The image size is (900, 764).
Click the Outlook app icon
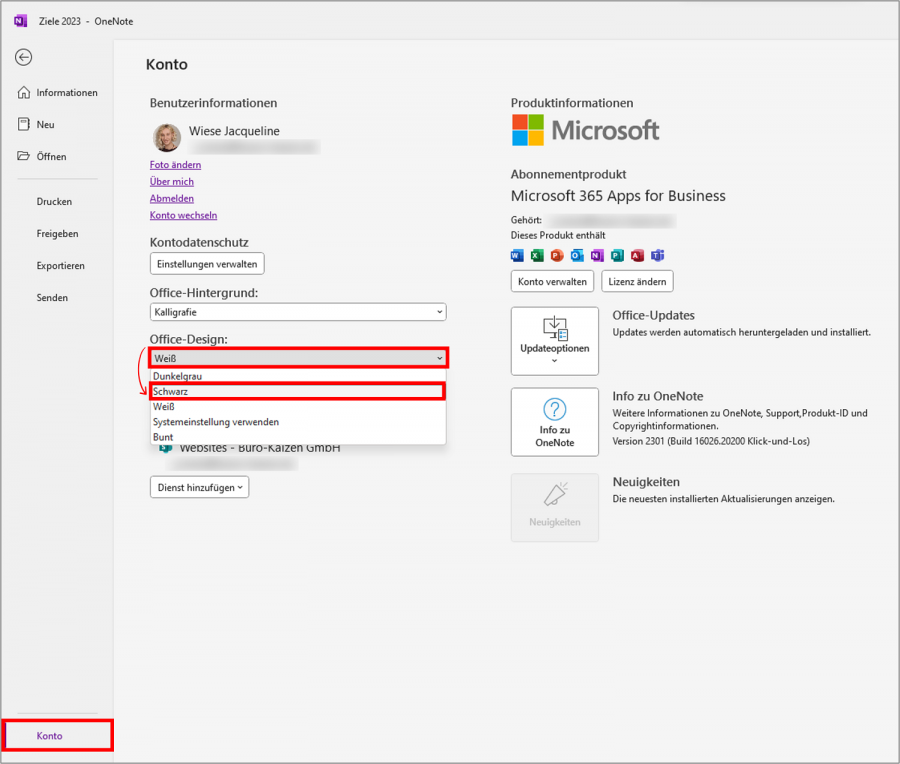click(578, 255)
